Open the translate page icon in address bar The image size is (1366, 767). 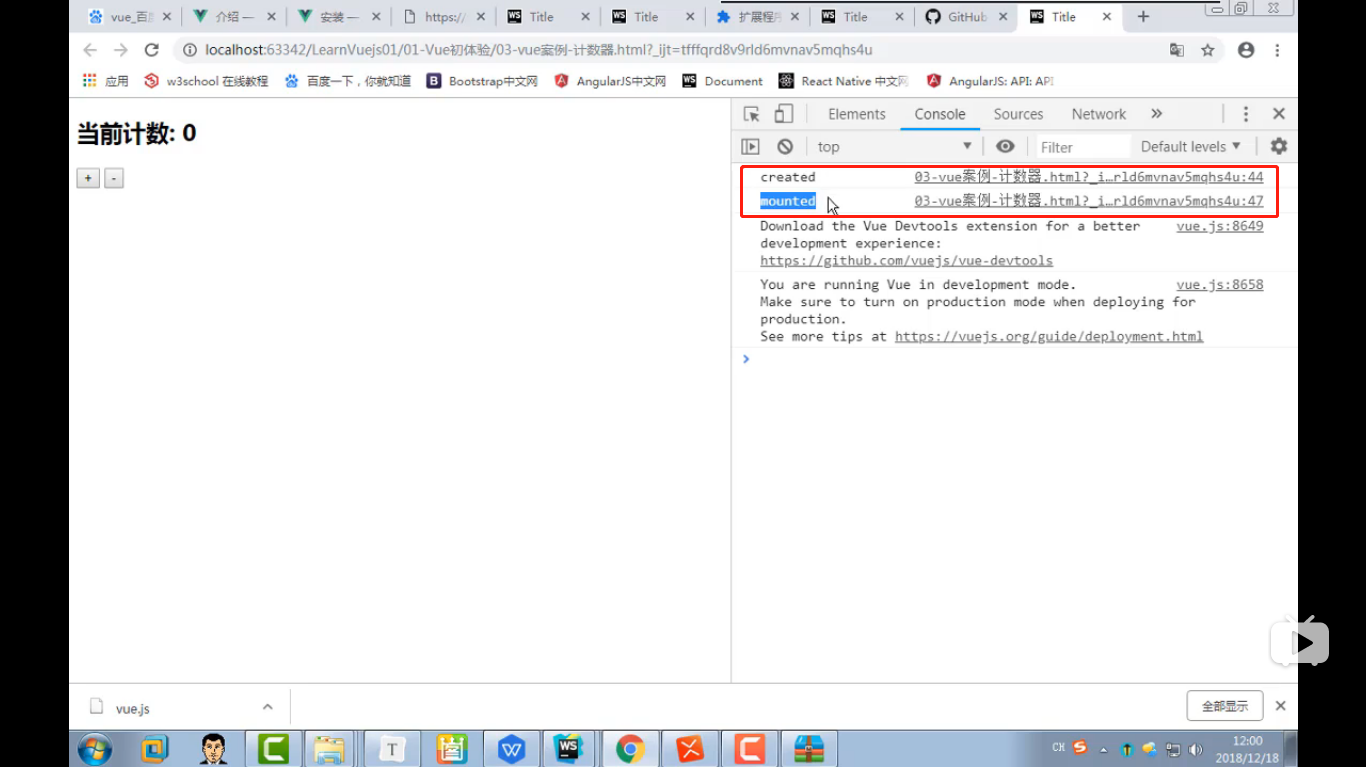[x=1177, y=50]
